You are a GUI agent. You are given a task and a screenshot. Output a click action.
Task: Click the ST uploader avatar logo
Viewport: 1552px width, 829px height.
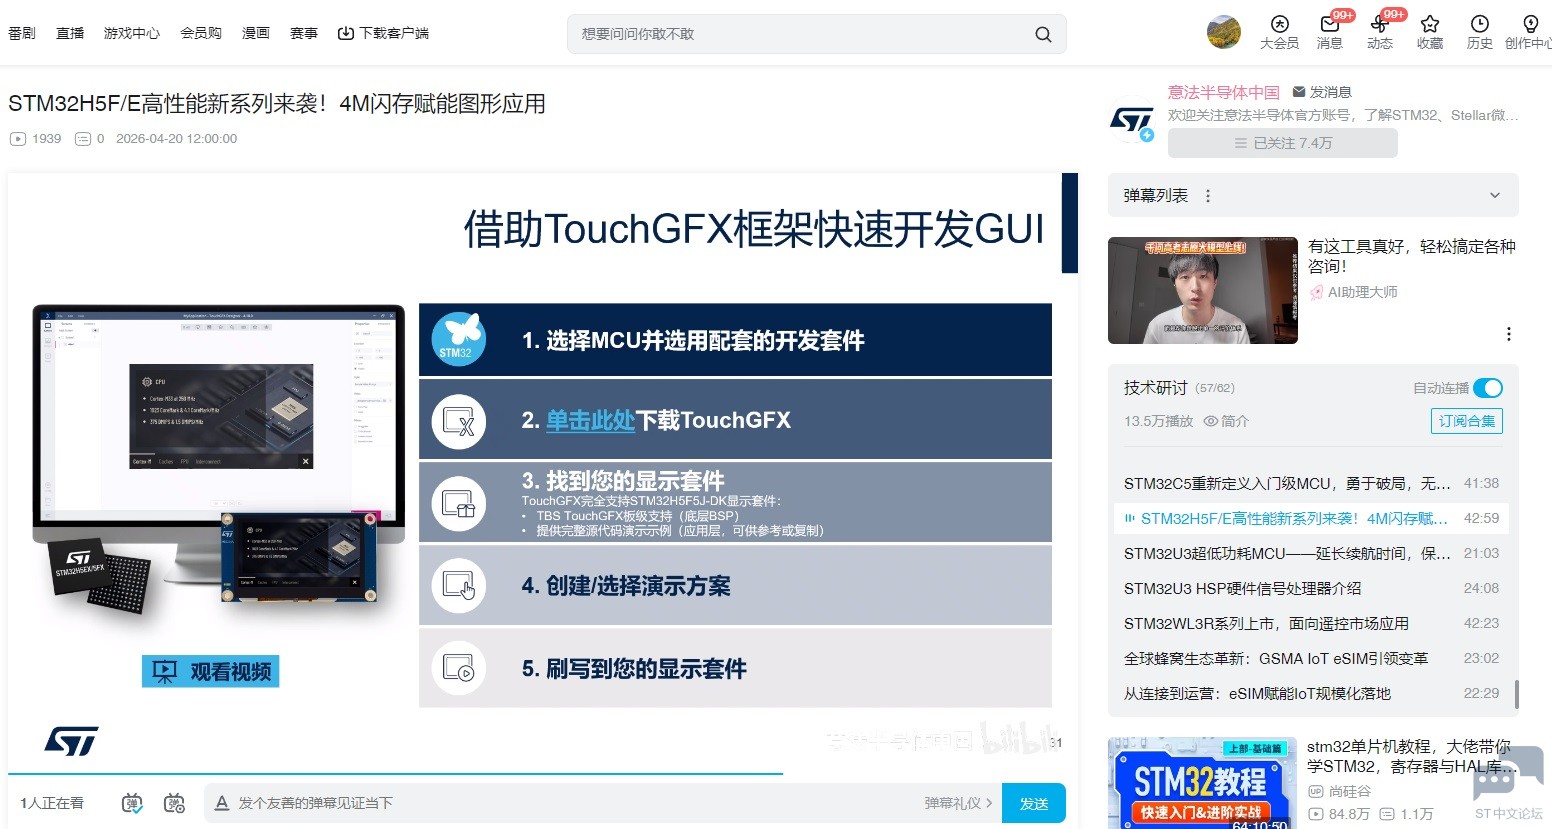1132,120
